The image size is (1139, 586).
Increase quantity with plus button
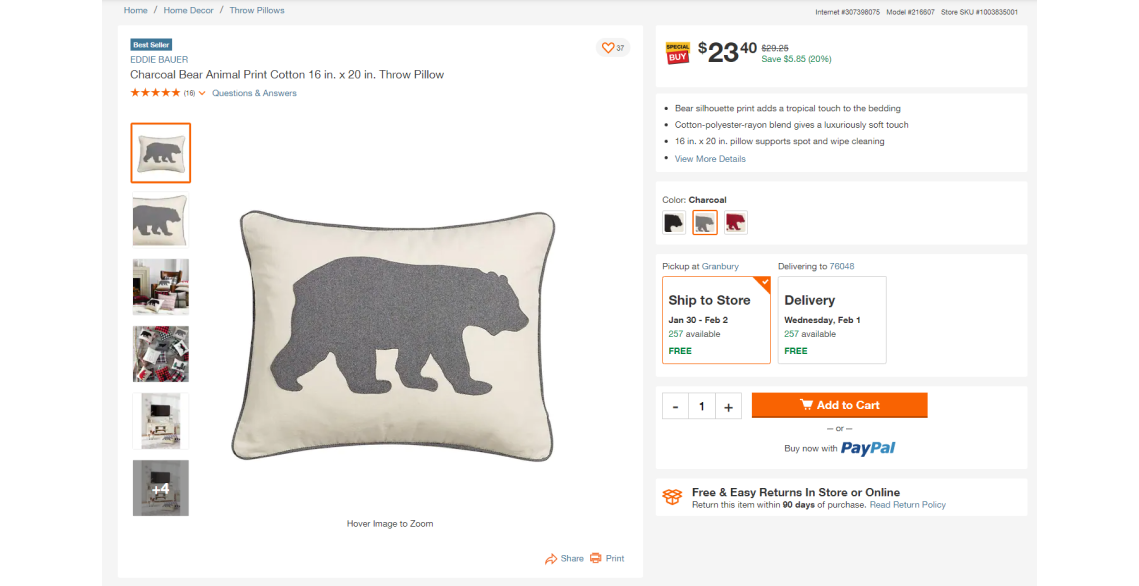(x=729, y=406)
